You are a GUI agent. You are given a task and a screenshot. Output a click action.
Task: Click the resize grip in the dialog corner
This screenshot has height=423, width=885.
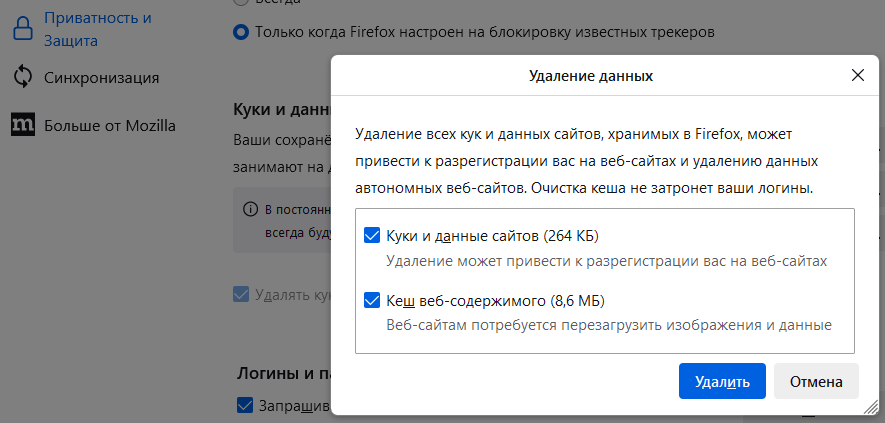tap(871, 408)
